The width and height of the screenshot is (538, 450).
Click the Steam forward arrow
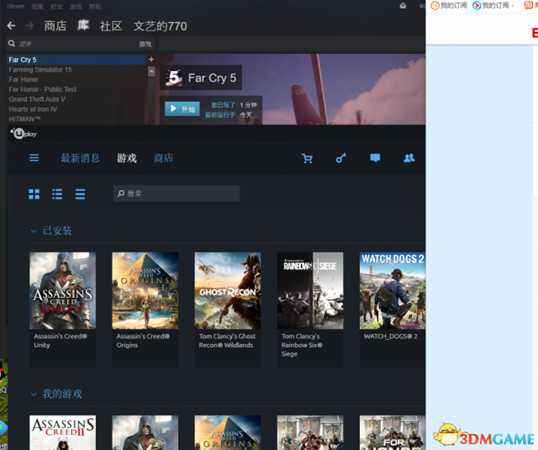pyautogui.click(x=30, y=26)
